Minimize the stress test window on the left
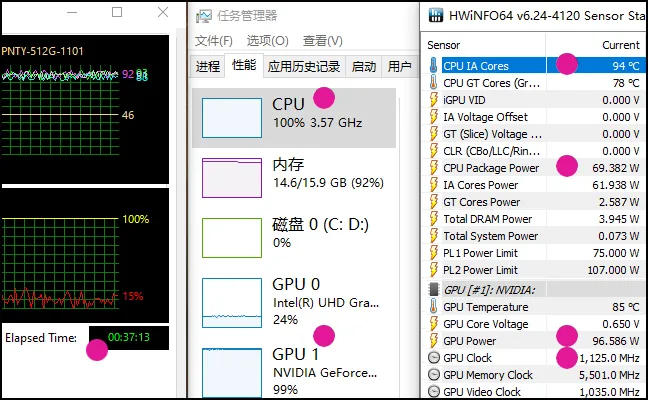The width and height of the screenshot is (648, 400). [72, 12]
